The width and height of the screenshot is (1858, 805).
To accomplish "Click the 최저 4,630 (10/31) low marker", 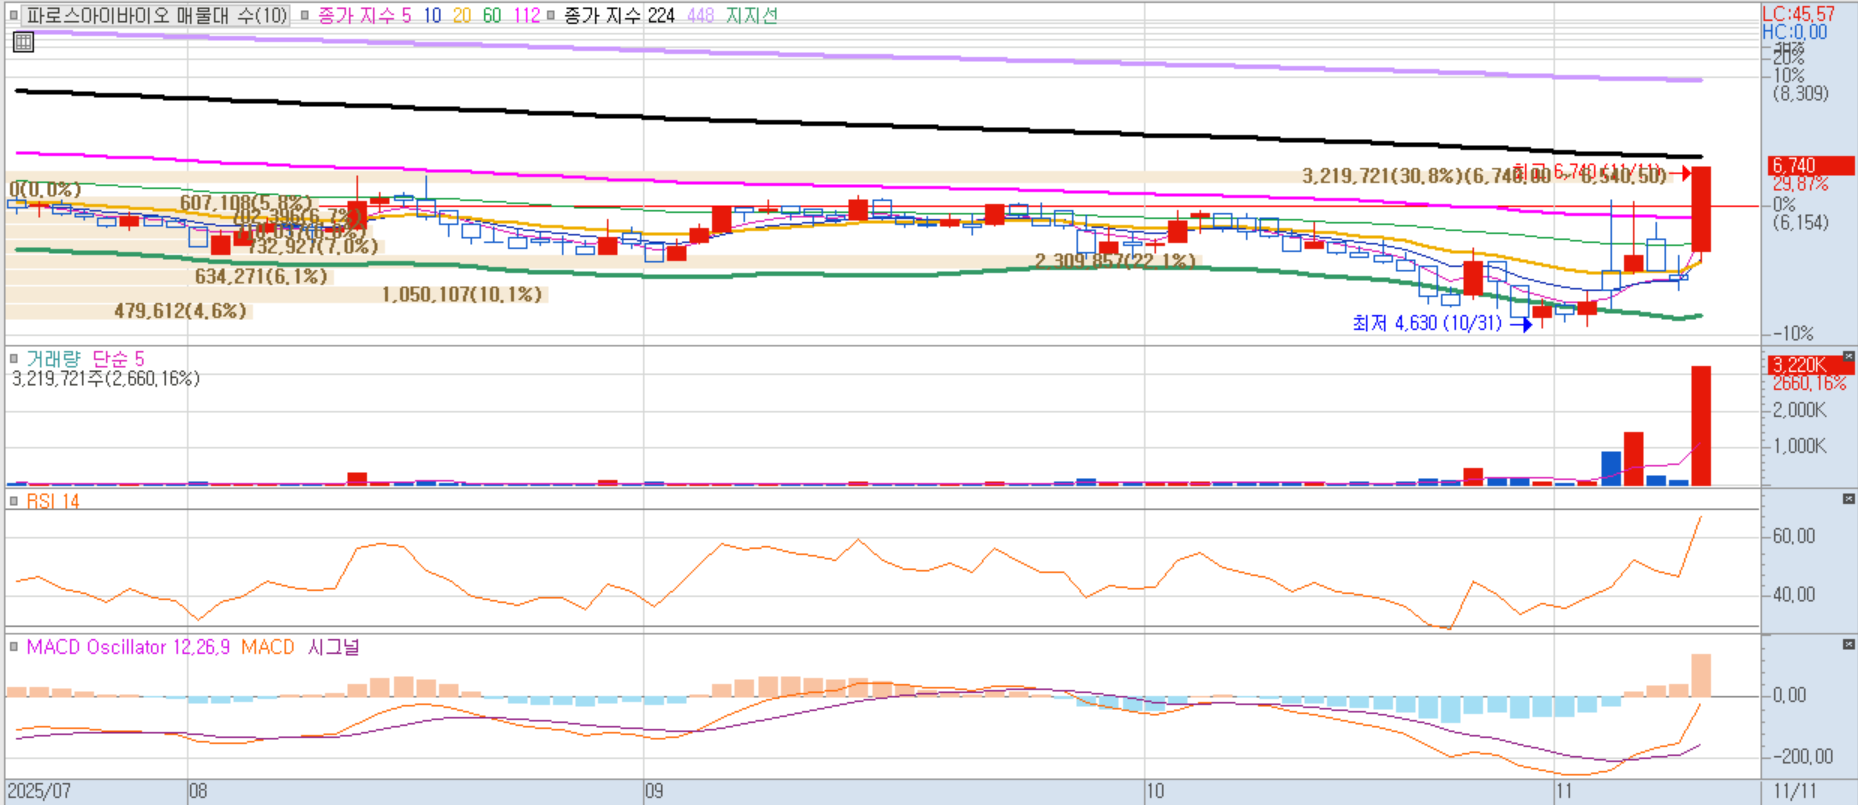I will [1427, 323].
